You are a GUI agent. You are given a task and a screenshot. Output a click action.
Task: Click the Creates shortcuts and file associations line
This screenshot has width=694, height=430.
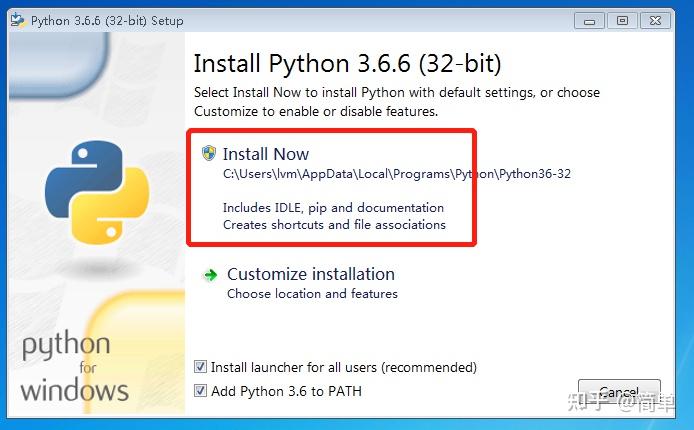click(334, 225)
